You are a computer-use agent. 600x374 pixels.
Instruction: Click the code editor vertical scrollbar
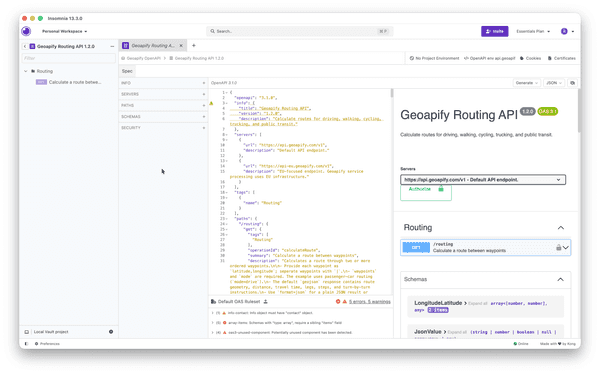pos(391,93)
